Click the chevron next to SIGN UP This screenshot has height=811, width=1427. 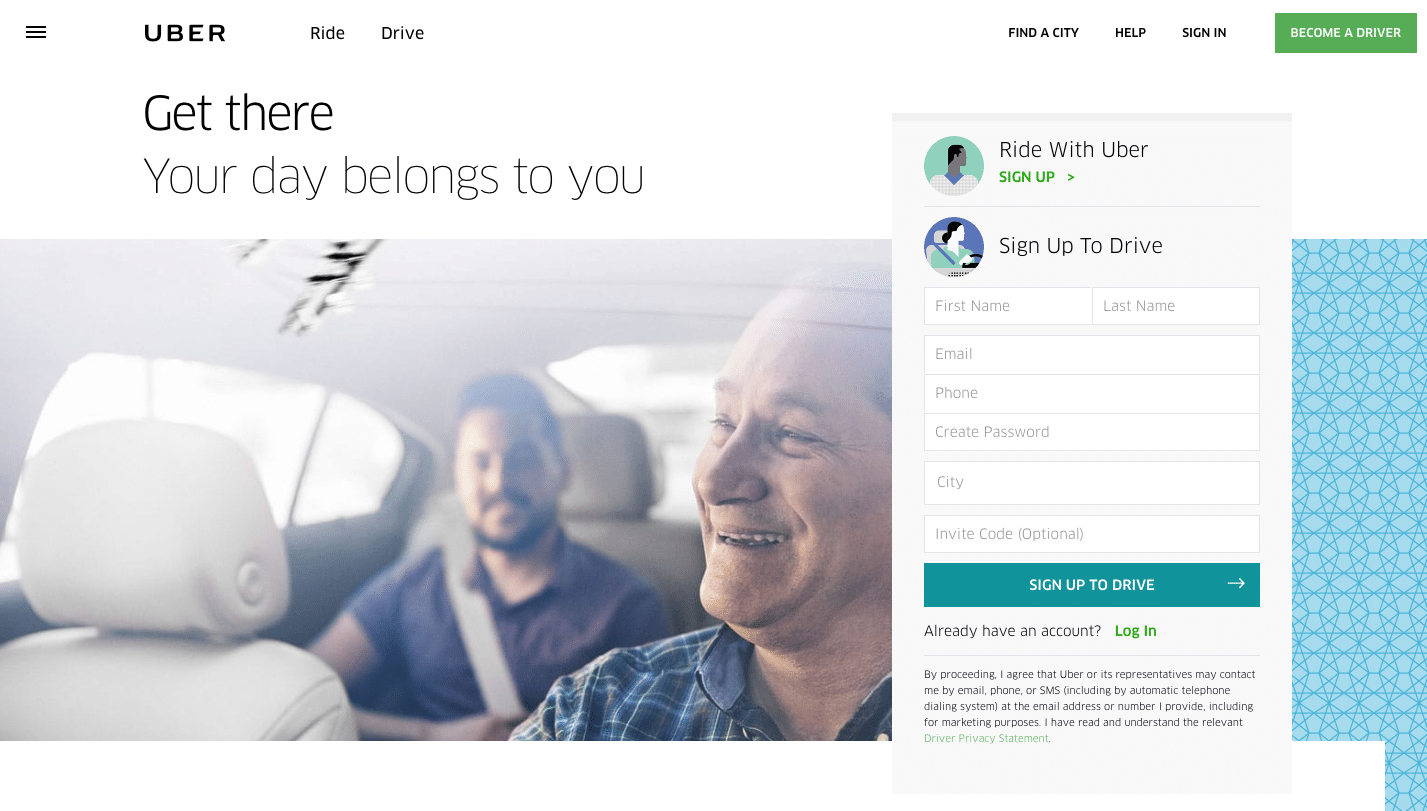click(1071, 177)
